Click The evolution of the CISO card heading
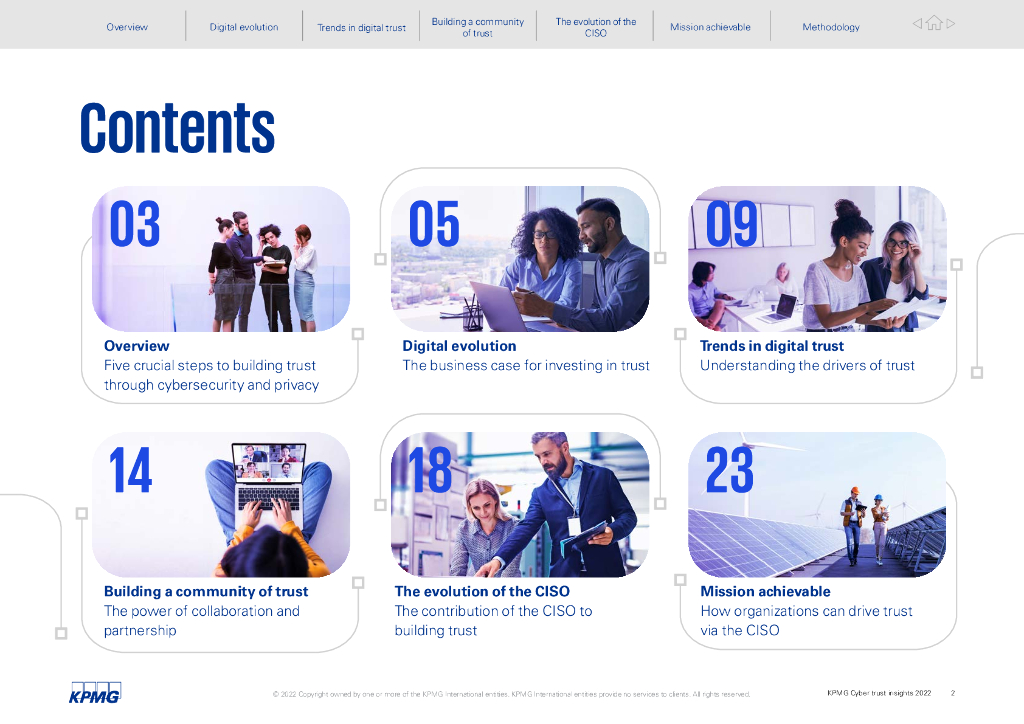Viewport: 1024px width, 724px height. (x=482, y=591)
